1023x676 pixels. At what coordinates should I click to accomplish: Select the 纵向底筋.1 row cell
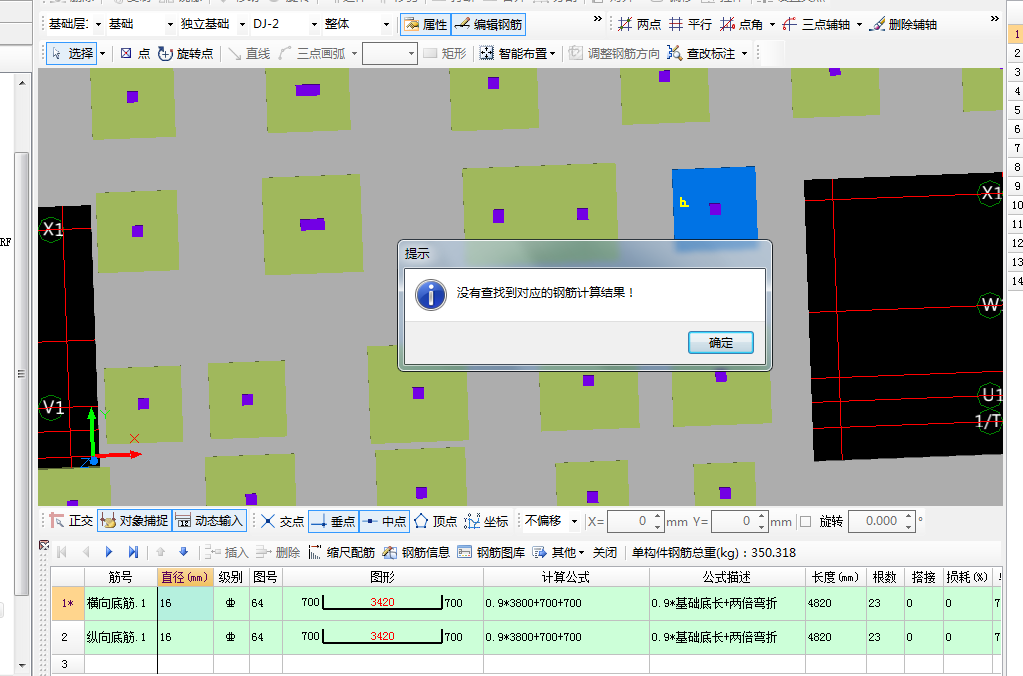[x=121, y=637]
